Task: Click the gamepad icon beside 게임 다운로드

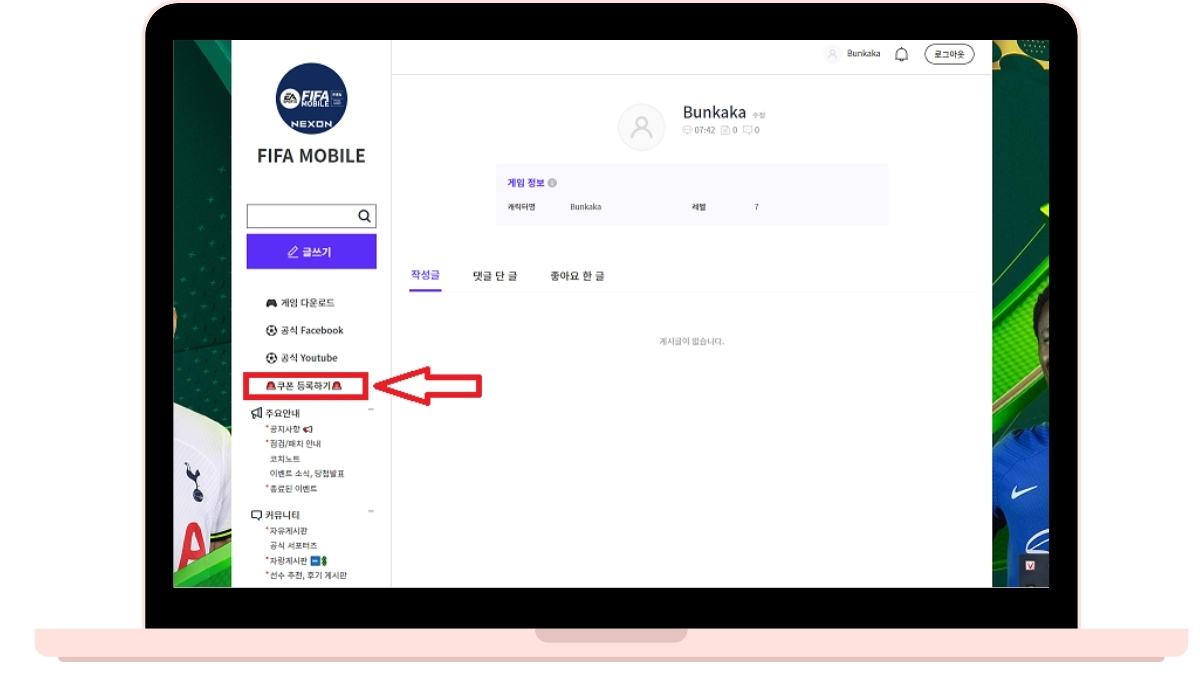Action: [271, 303]
